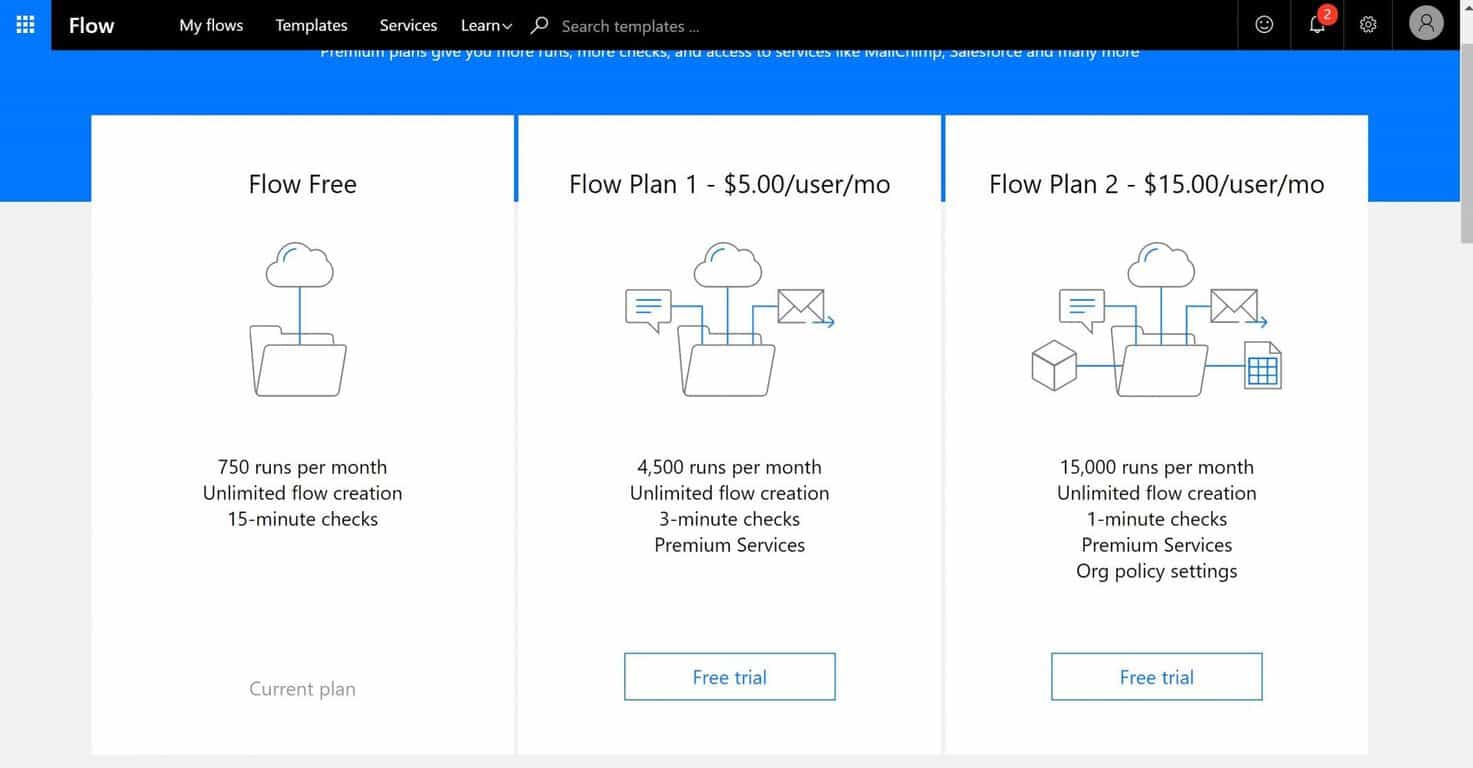This screenshot has height=768, width=1473.
Task: Open the notifications bell icon
Action: 1317,27
